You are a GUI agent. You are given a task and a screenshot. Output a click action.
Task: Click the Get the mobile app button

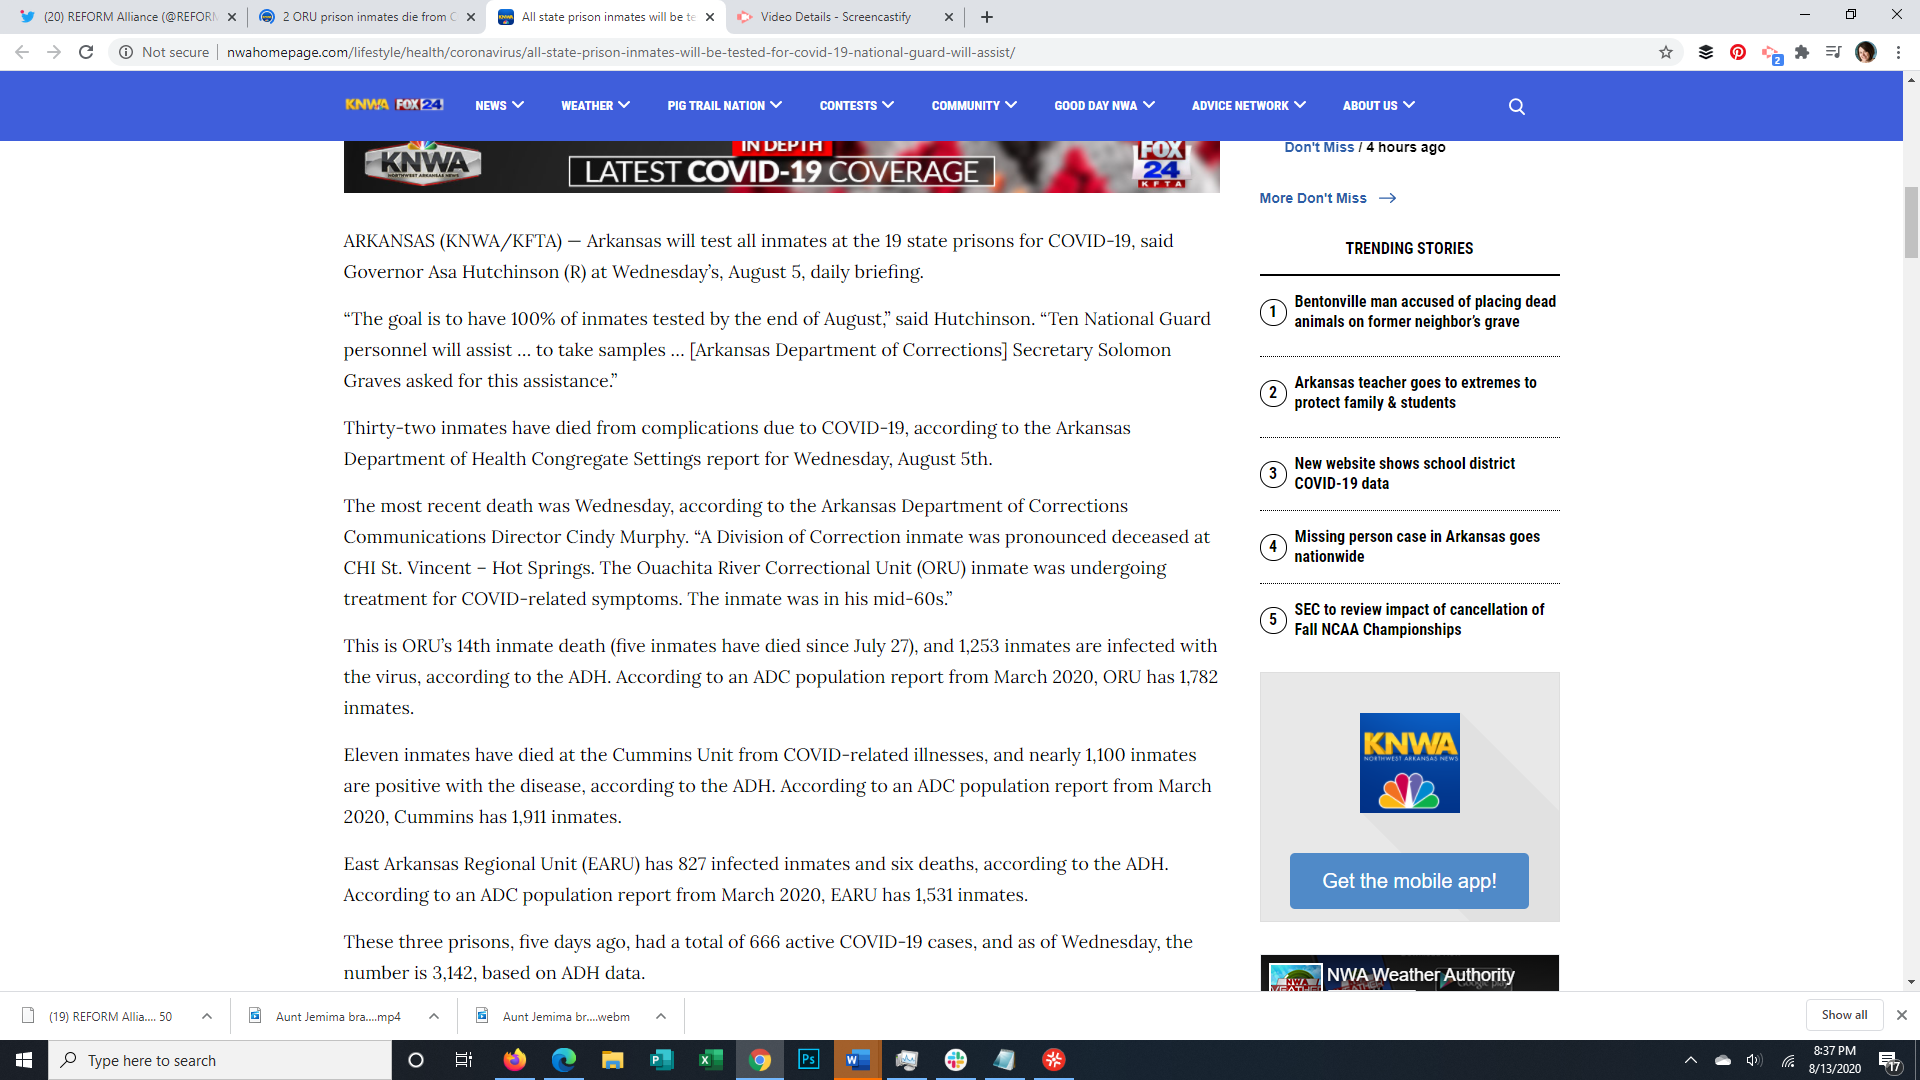coord(1408,881)
